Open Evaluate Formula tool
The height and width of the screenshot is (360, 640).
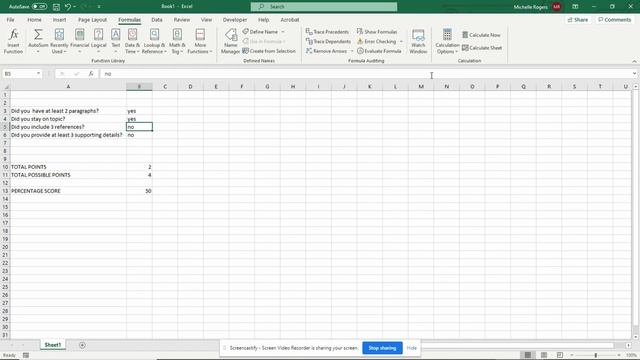click(x=379, y=51)
